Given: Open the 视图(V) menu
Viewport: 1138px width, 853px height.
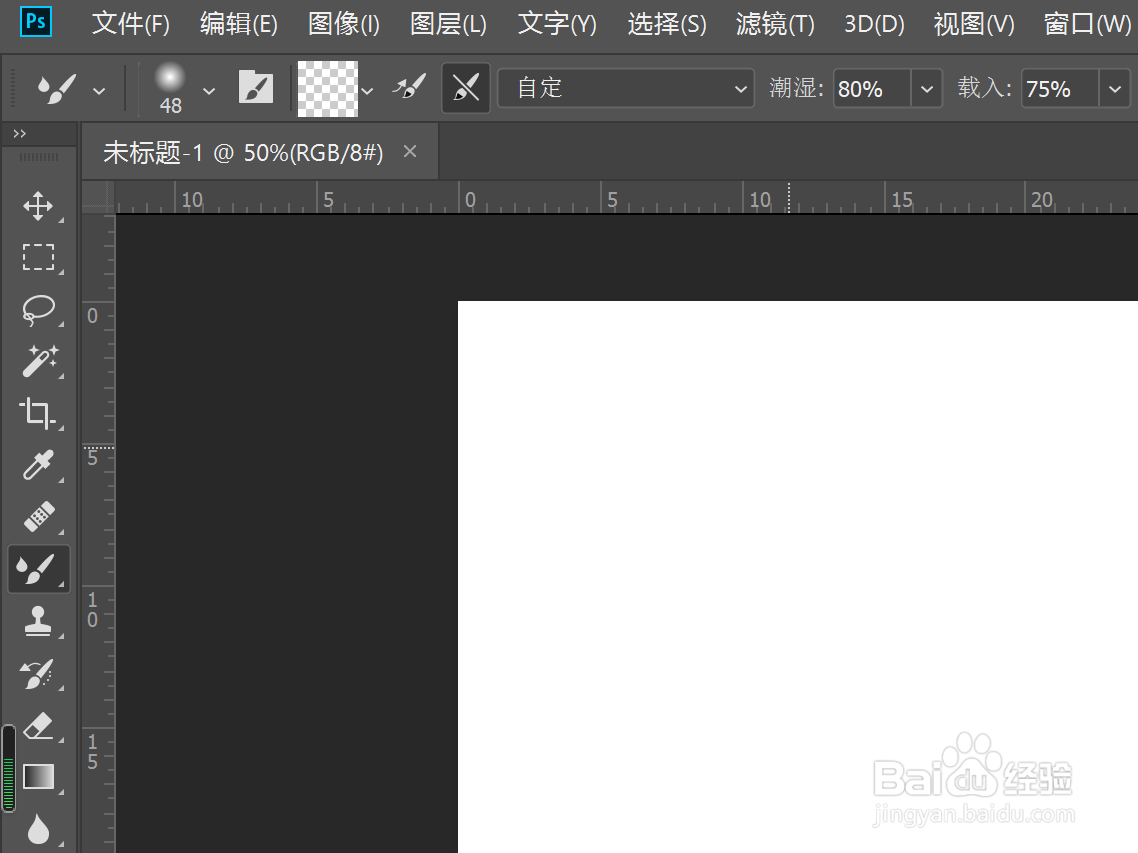Looking at the screenshot, I should [974, 25].
